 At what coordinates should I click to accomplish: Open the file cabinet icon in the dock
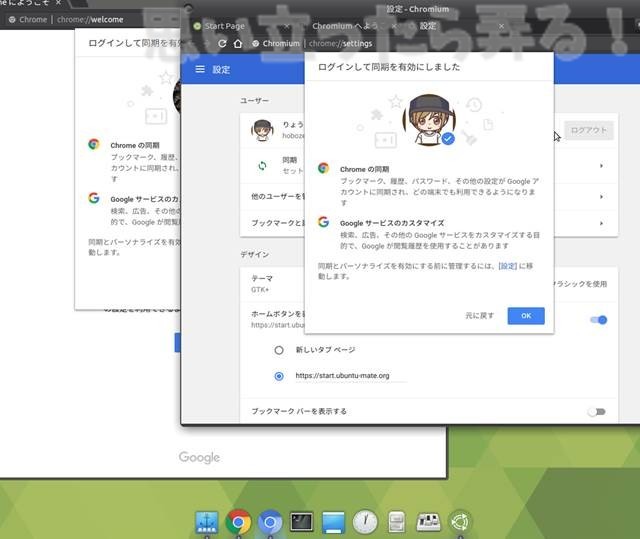coord(396,522)
